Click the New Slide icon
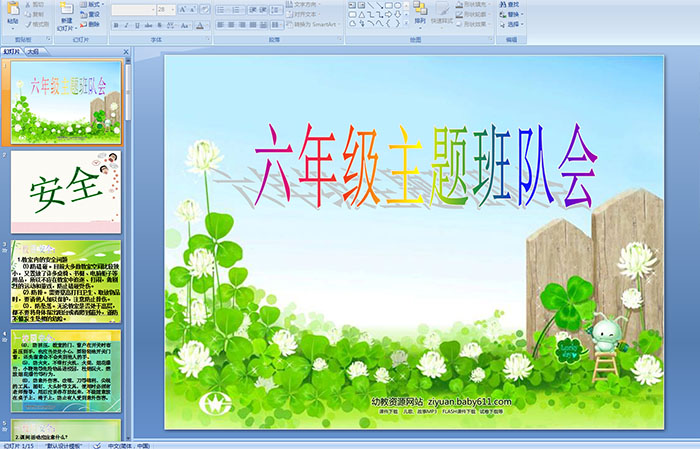This screenshot has width=700, height=449. pyautogui.click(x=67, y=9)
